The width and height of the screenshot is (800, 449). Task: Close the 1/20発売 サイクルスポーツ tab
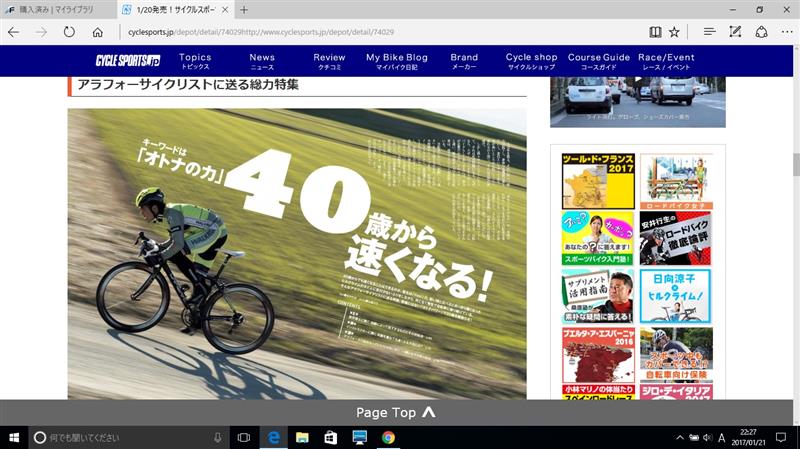point(225,10)
